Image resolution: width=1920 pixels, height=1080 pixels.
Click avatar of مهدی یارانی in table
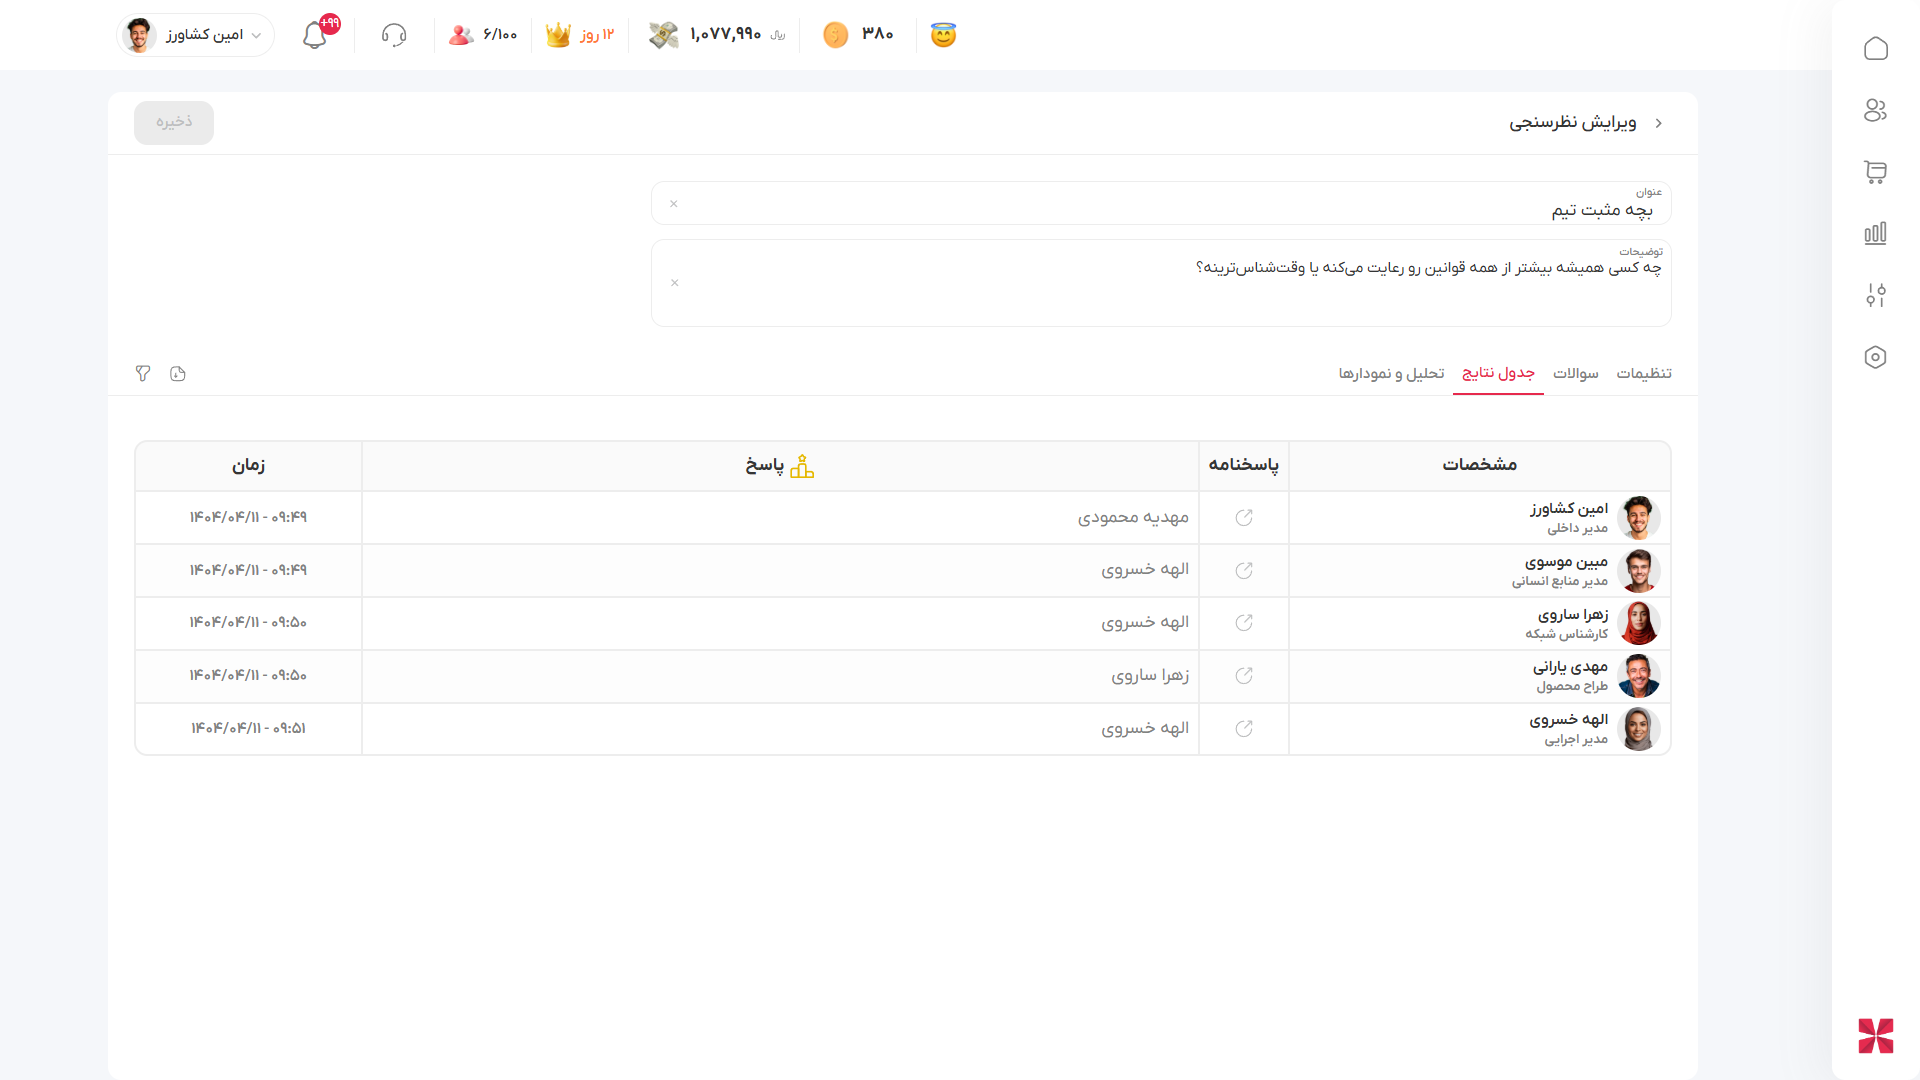click(x=1639, y=676)
